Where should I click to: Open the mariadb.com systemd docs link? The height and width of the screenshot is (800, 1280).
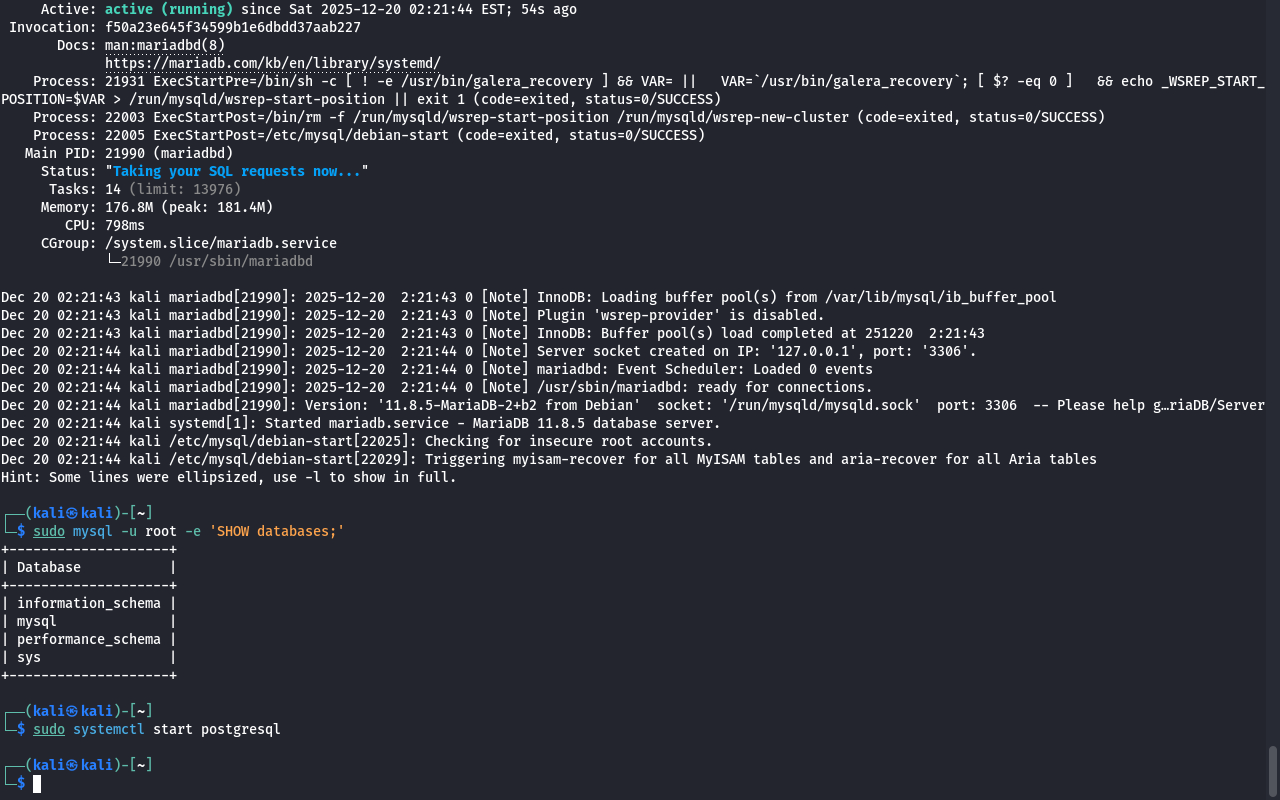tap(272, 63)
